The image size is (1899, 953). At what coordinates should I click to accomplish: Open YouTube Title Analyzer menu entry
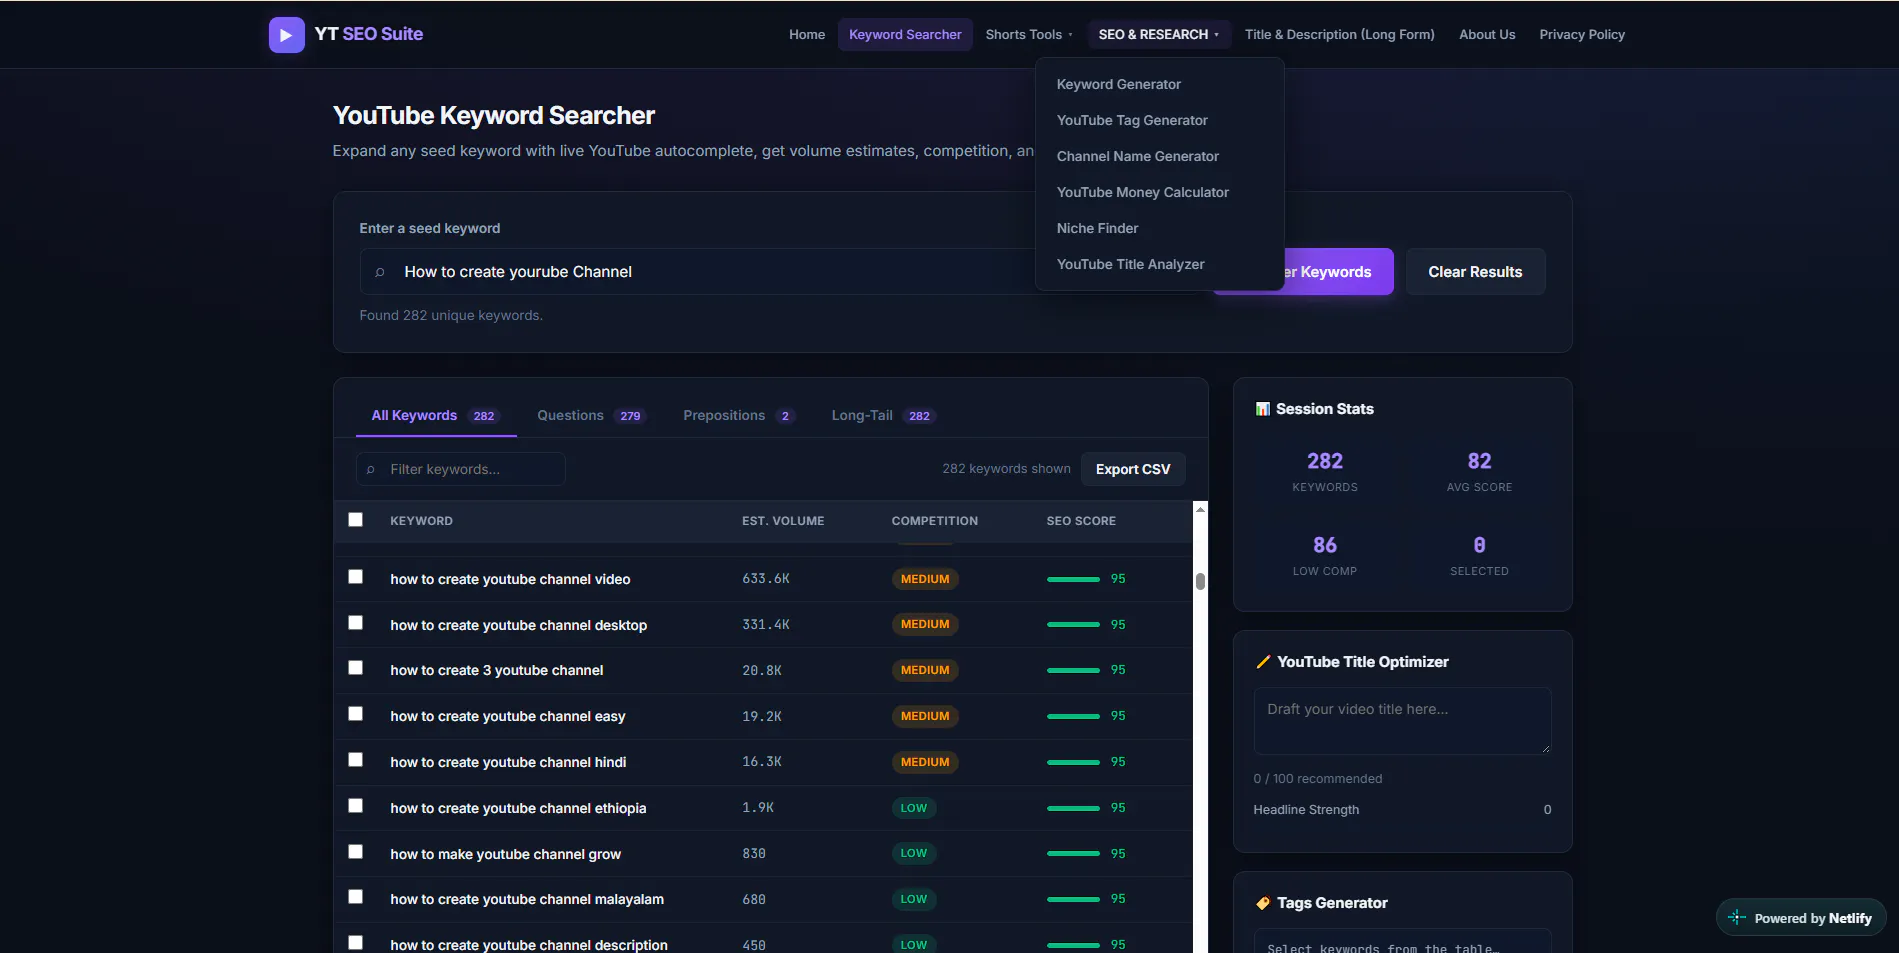coord(1130,265)
